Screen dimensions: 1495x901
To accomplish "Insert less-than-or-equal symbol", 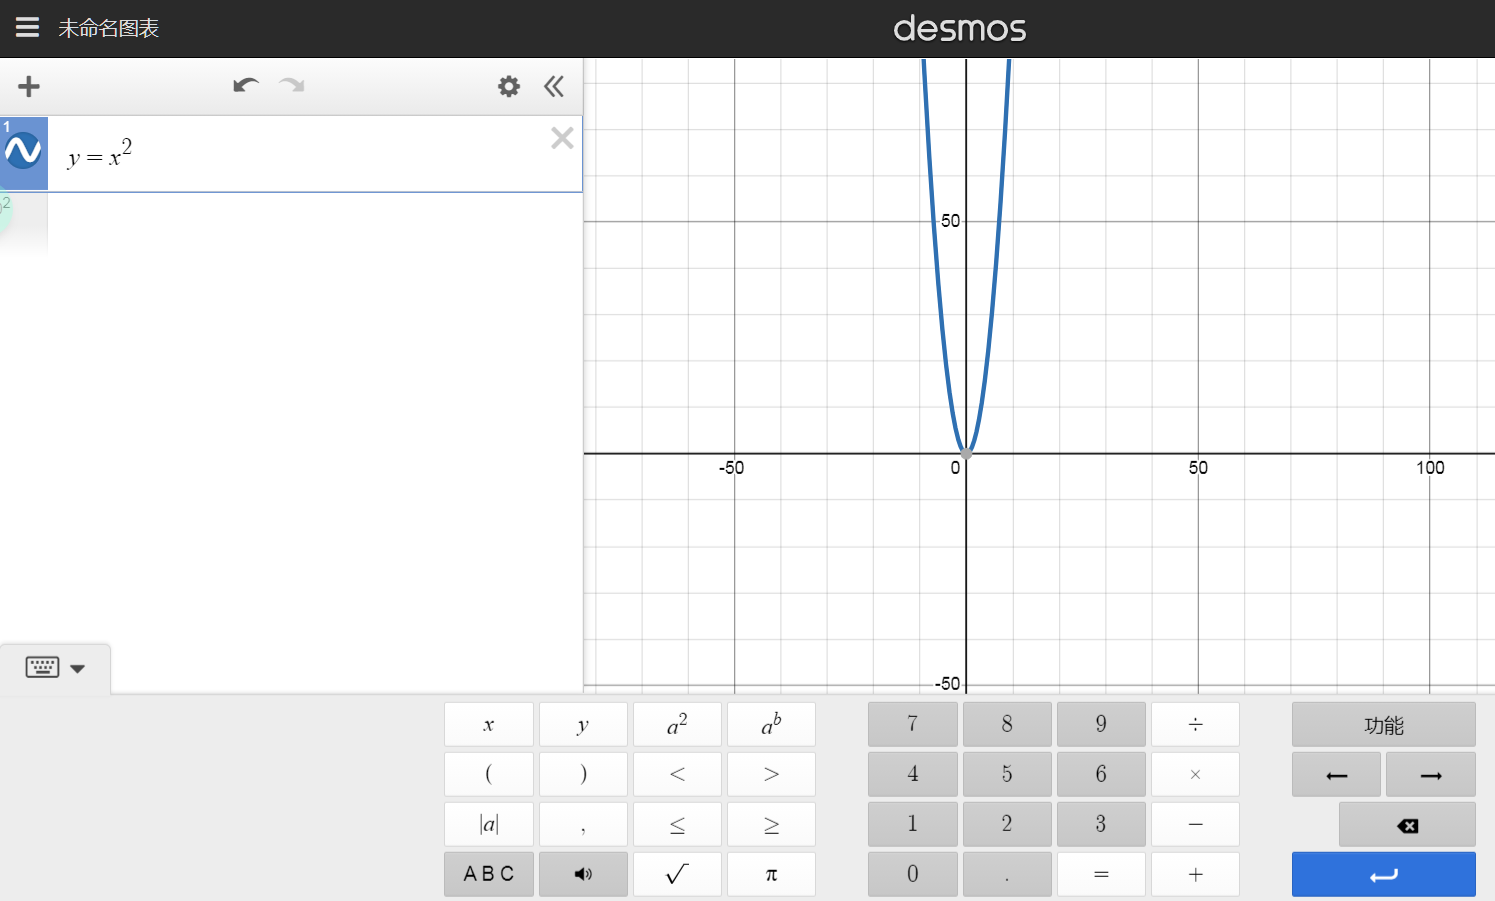I will [677, 825].
